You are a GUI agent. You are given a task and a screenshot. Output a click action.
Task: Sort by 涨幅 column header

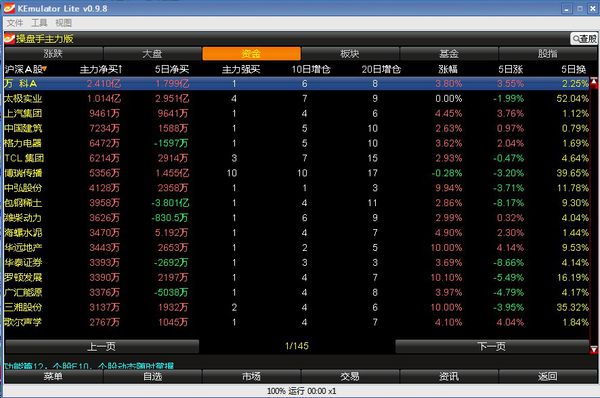(448, 69)
